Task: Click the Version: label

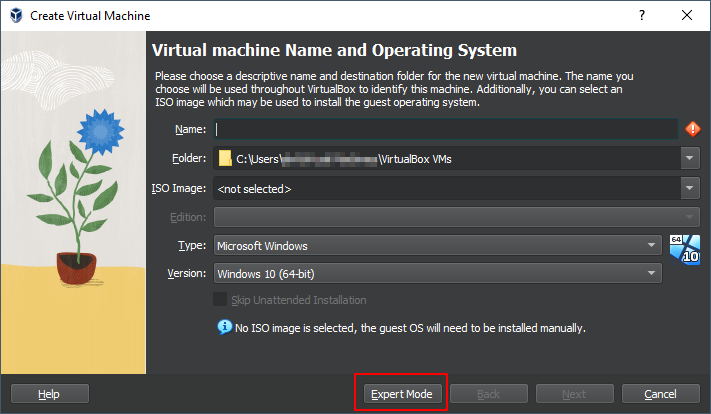Action: point(187,273)
